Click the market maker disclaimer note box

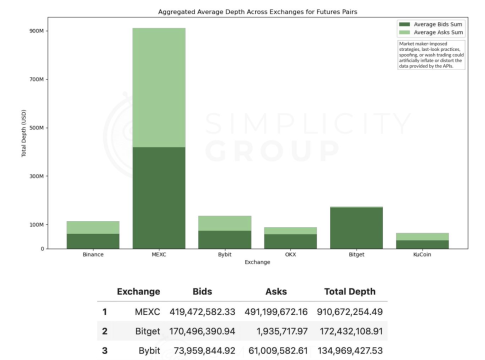(x=431, y=55)
